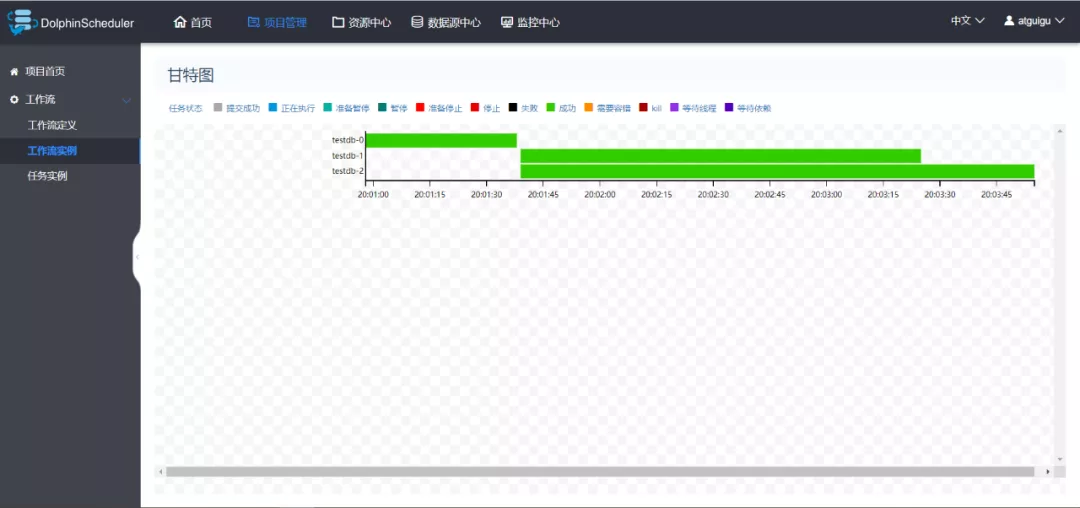Screen dimensions: 1080x508
Task: Open 工作流实例 in the sidebar
Action: pos(52,151)
